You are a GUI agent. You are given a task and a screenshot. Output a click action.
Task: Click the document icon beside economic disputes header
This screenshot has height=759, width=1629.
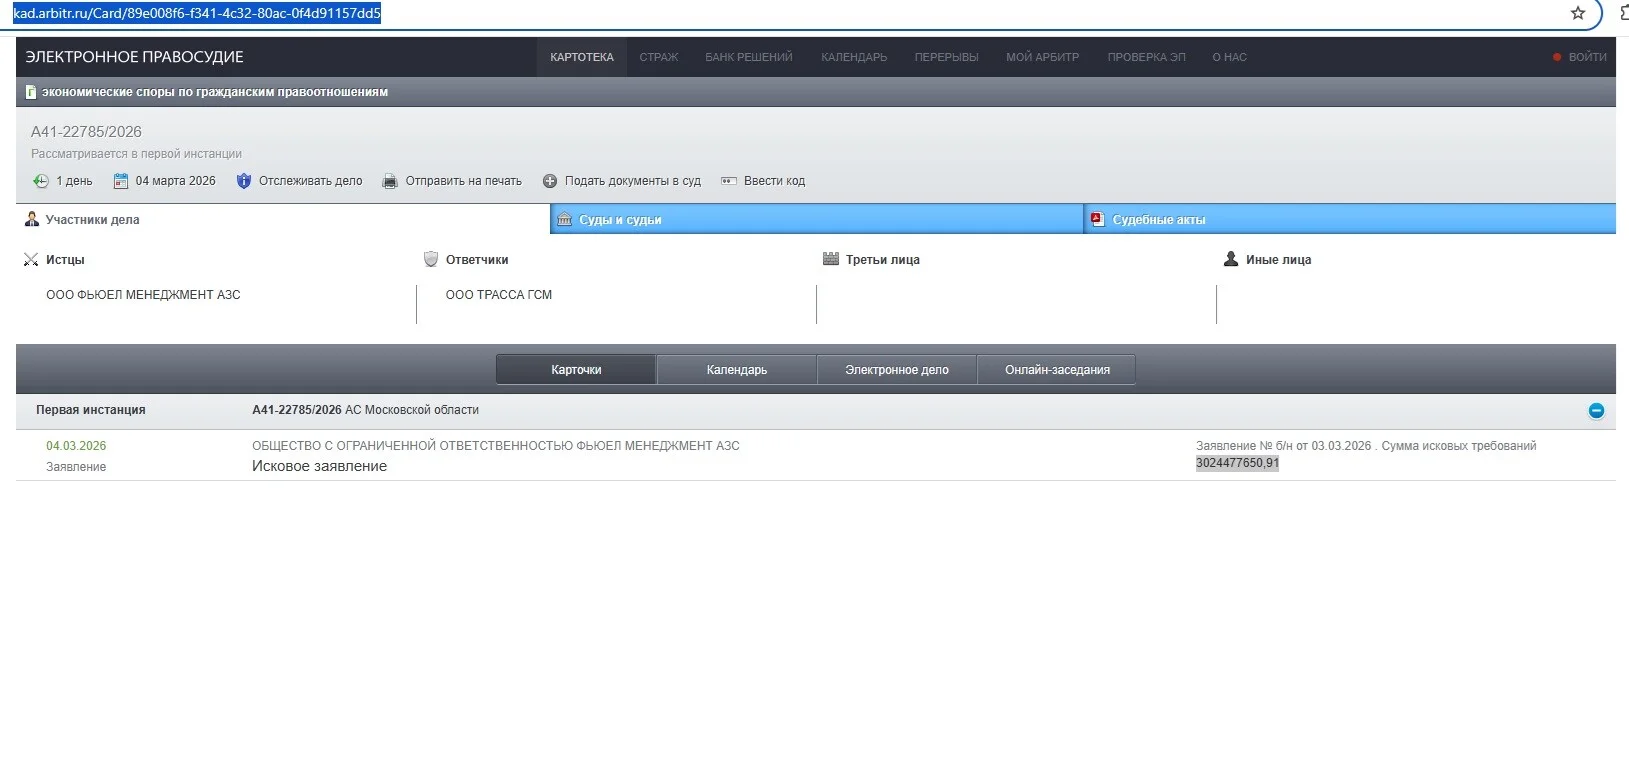coord(31,92)
